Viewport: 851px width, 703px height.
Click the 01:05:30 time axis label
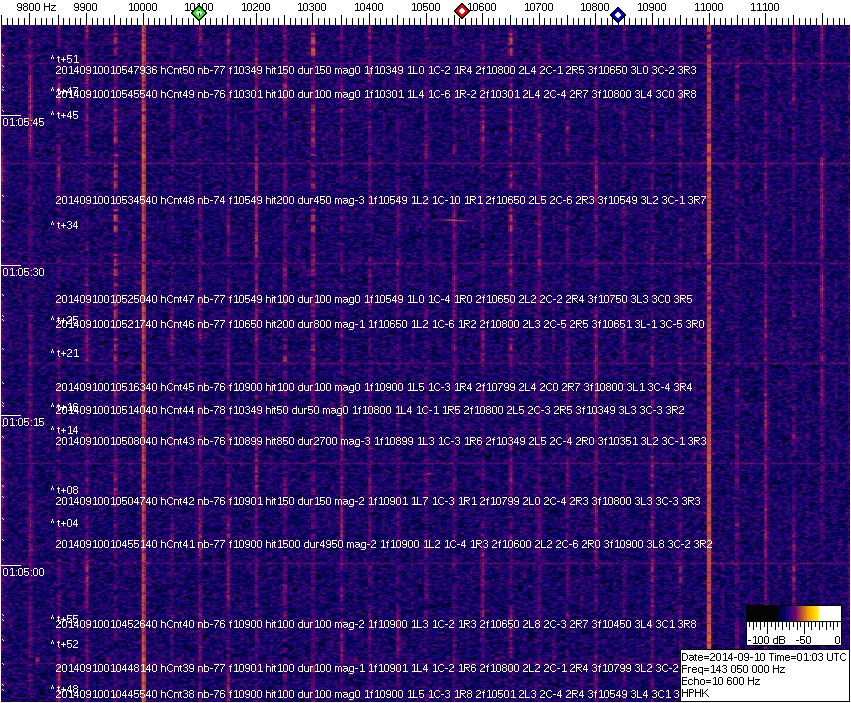coord(23,272)
